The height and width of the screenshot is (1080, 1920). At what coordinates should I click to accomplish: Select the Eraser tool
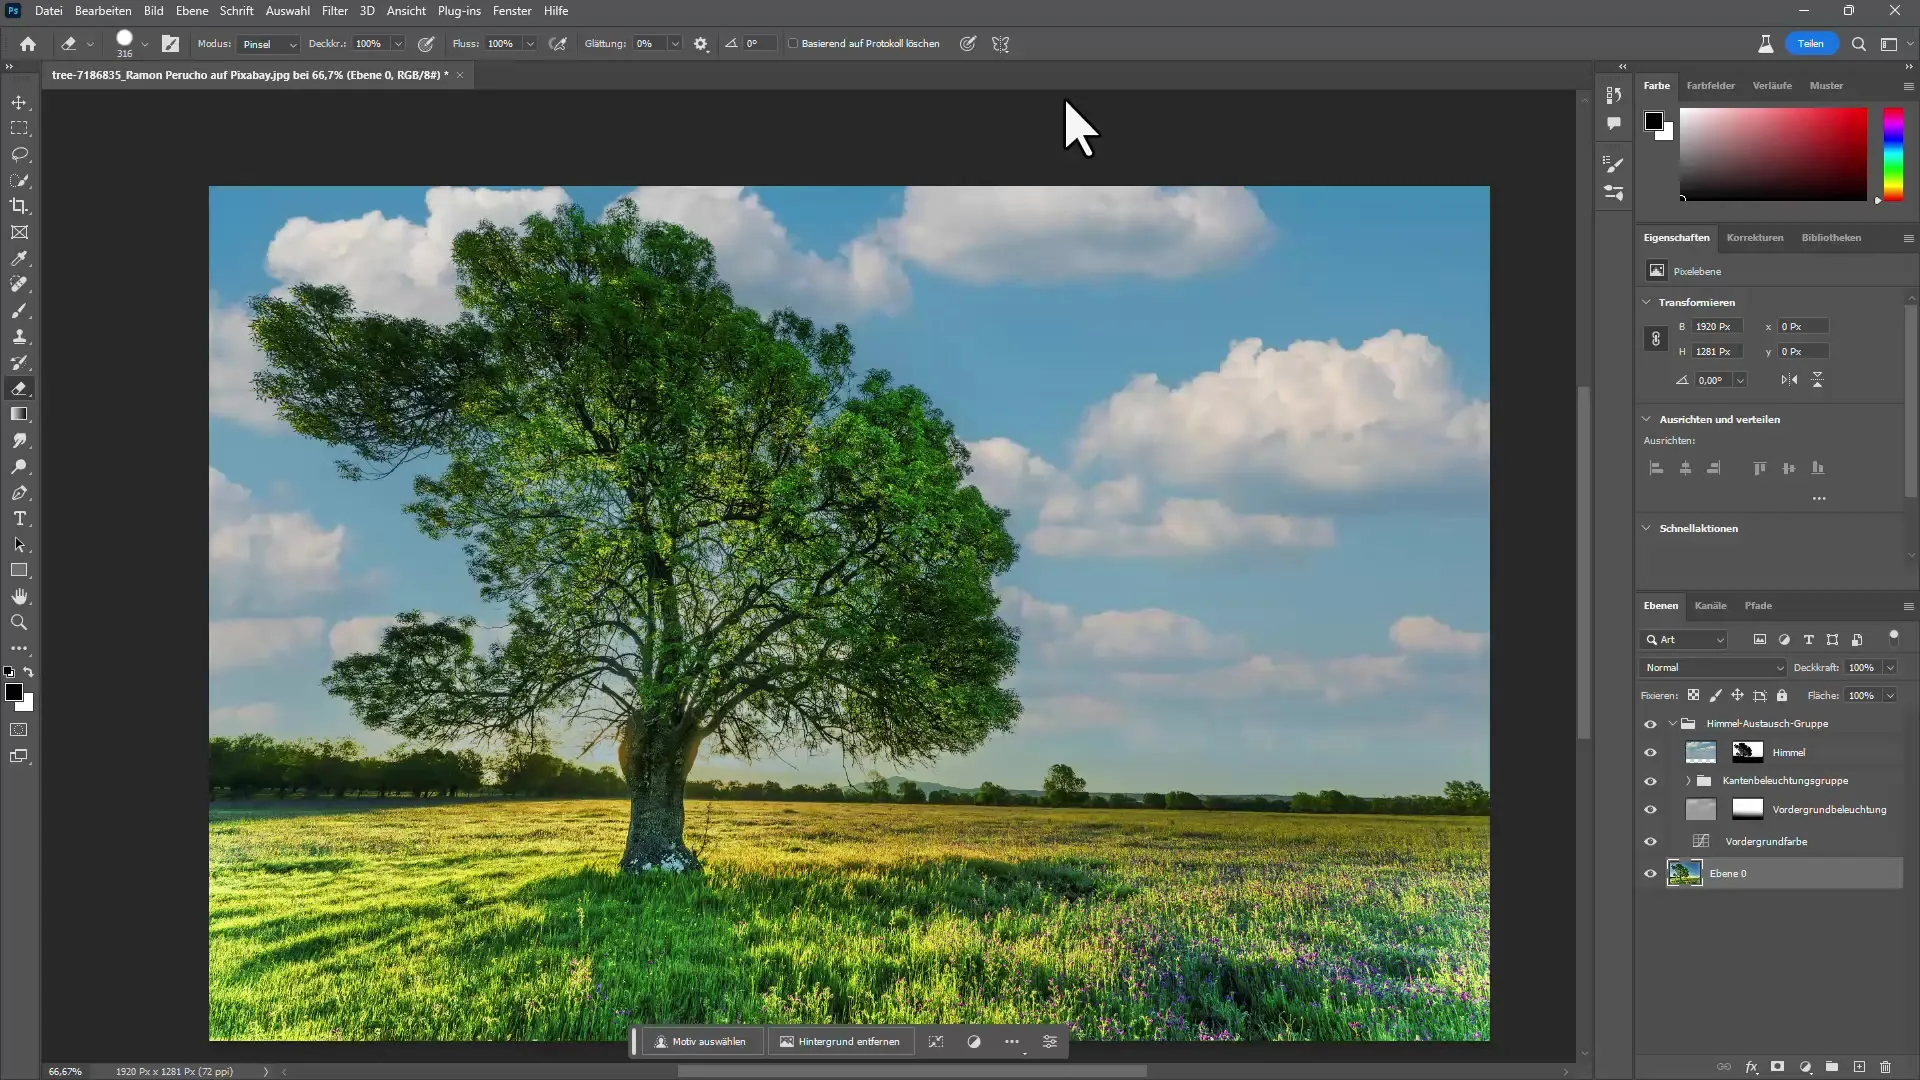pyautogui.click(x=20, y=388)
